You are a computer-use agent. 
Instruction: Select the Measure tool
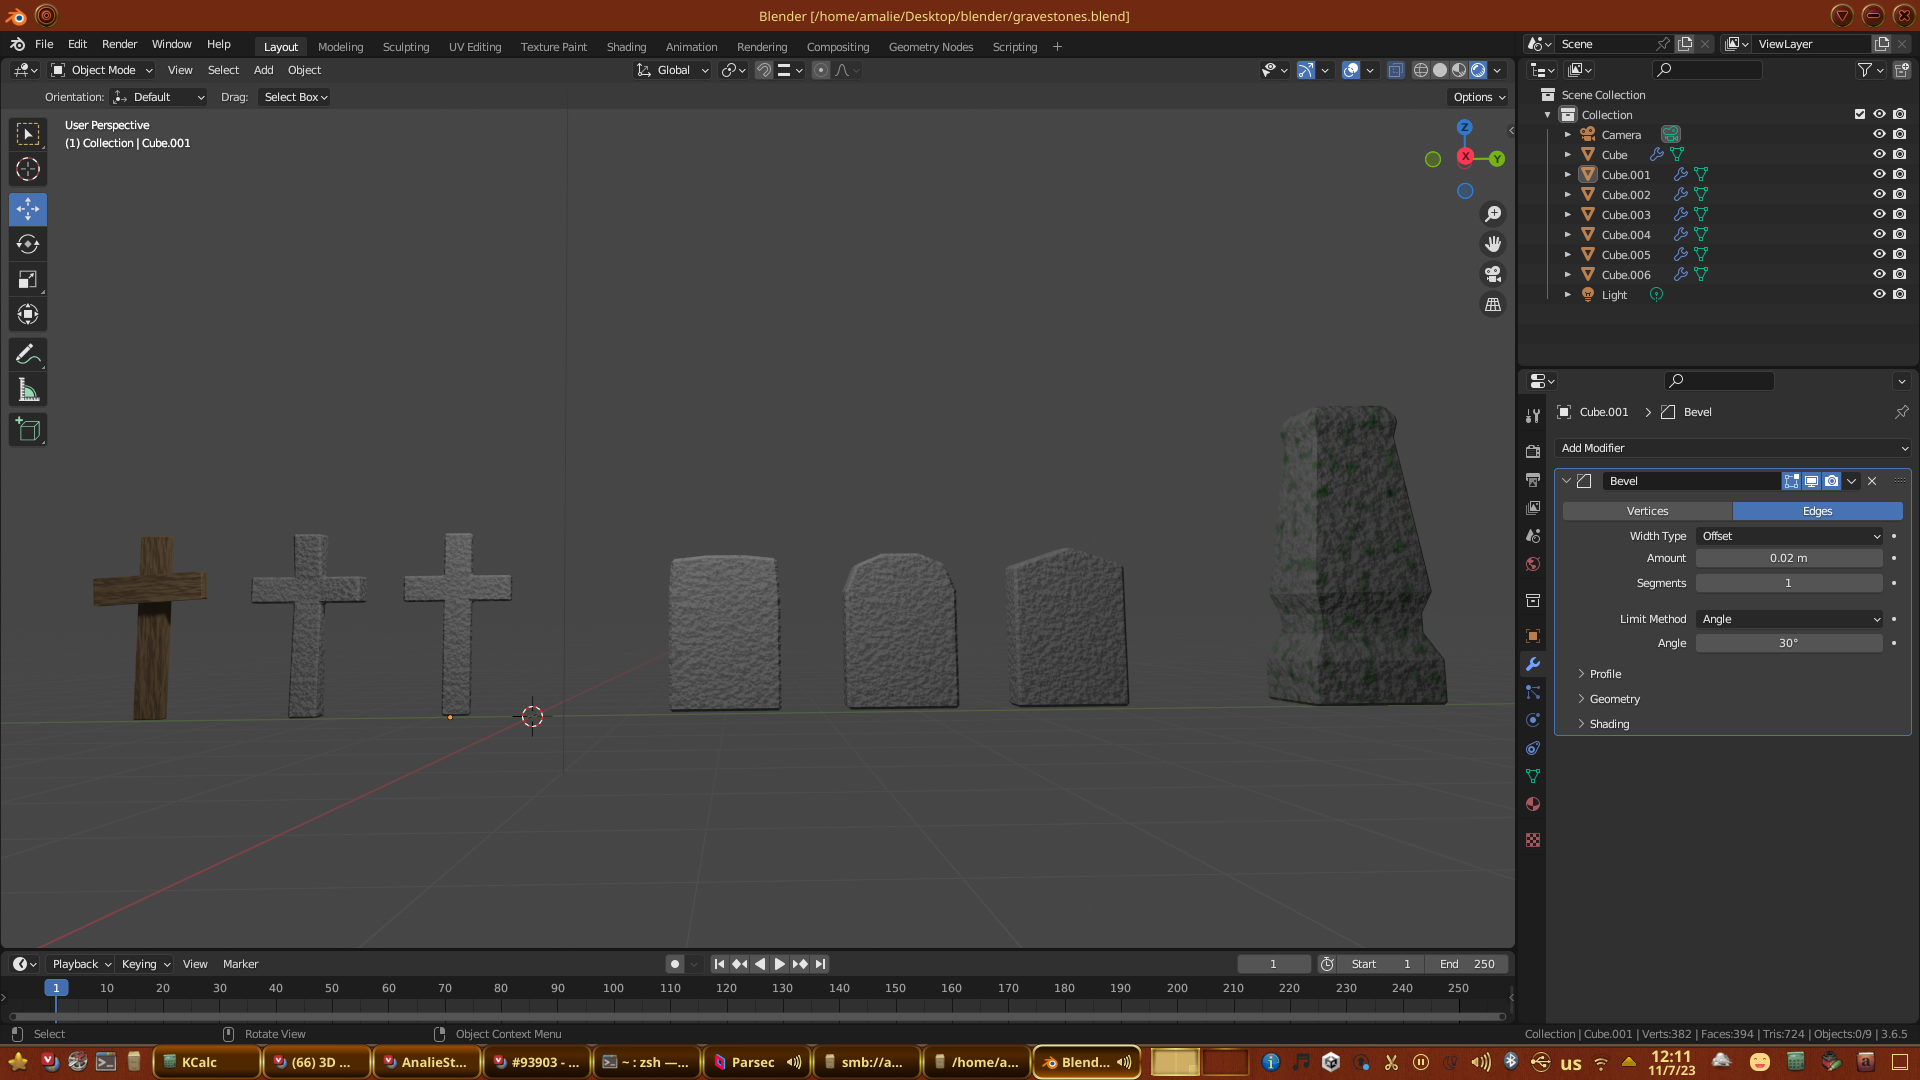point(28,391)
